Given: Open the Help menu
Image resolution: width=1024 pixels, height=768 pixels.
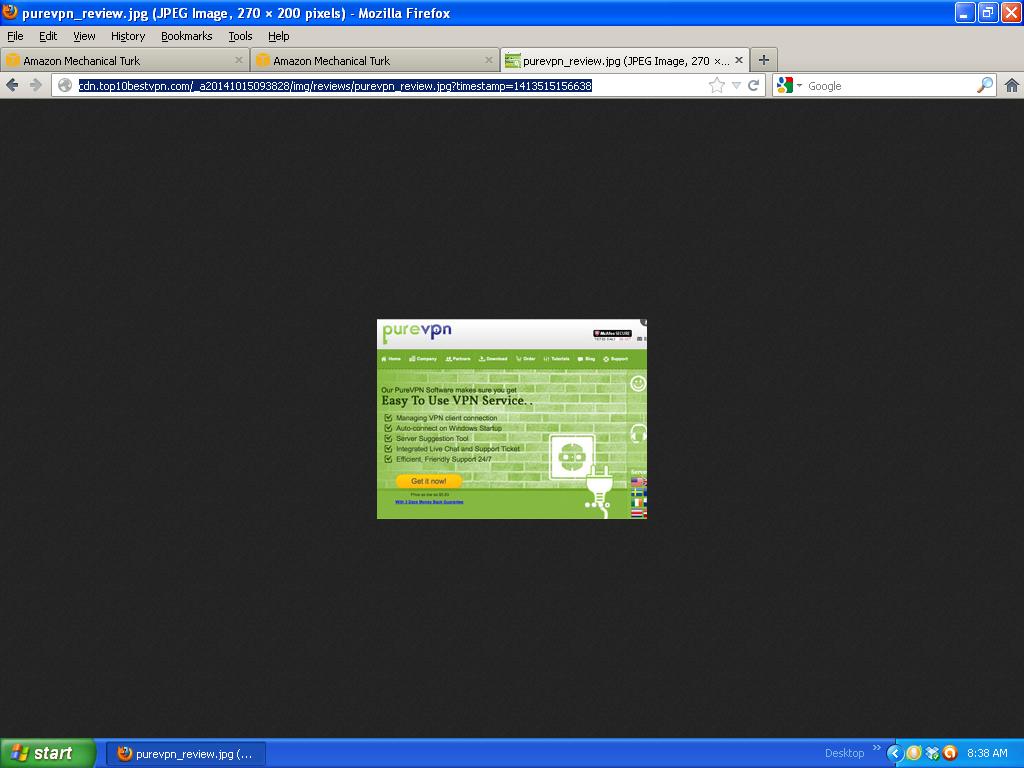Looking at the screenshot, I should [278, 36].
